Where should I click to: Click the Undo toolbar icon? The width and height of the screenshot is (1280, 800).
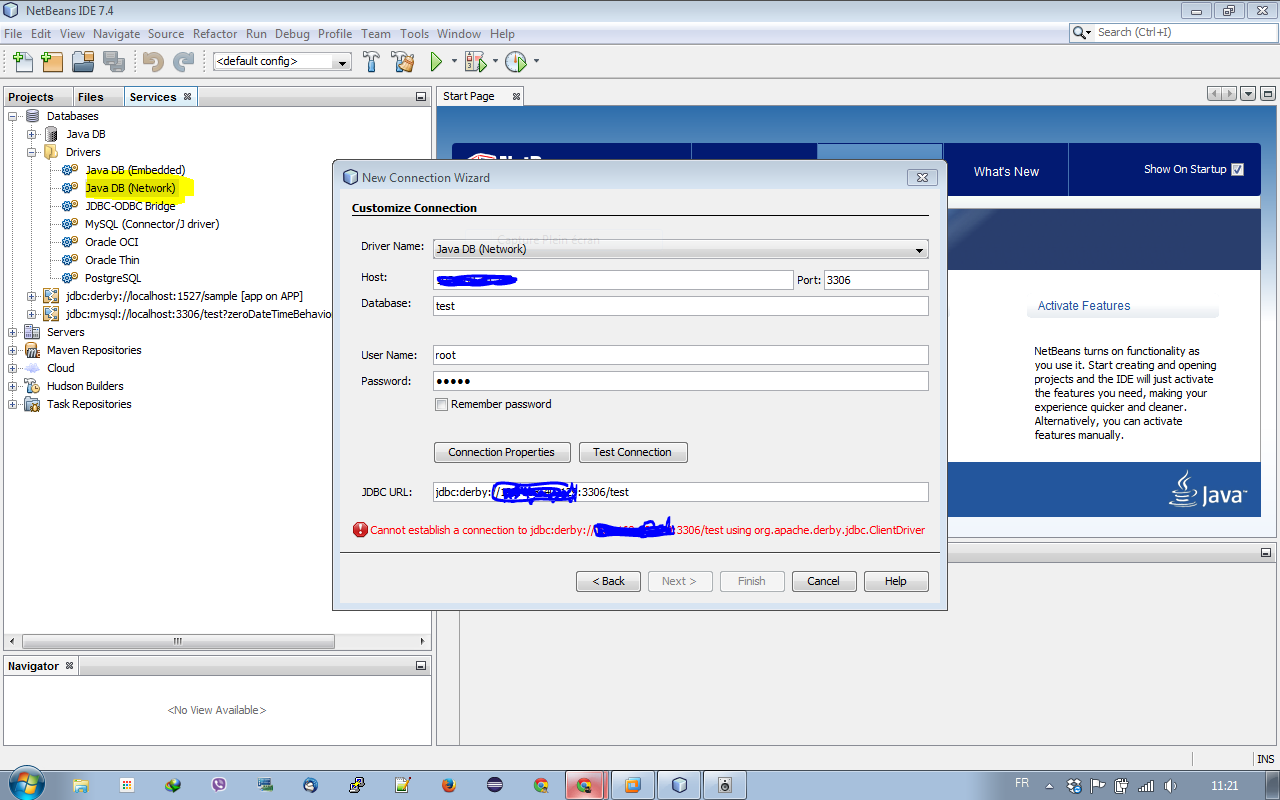(153, 61)
